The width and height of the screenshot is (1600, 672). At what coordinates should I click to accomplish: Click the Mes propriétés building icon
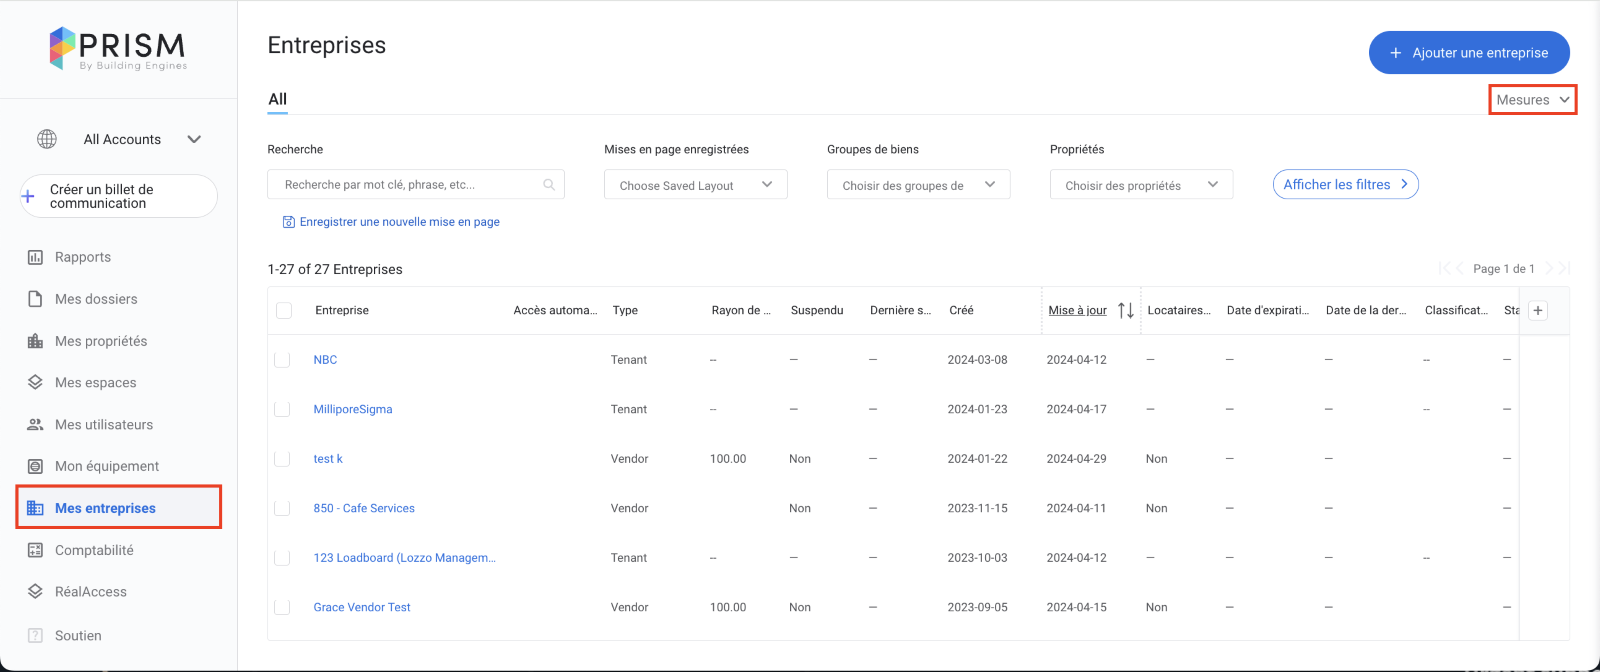click(35, 341)
